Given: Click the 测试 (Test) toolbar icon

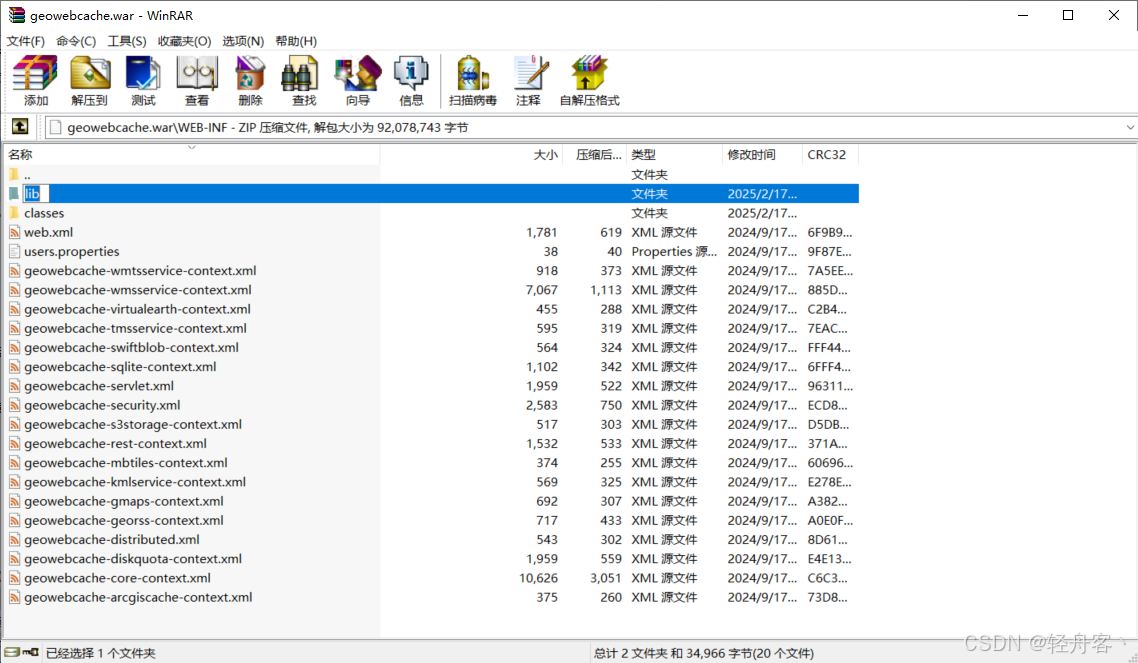Looking at the screenshot, I should 142,74.
